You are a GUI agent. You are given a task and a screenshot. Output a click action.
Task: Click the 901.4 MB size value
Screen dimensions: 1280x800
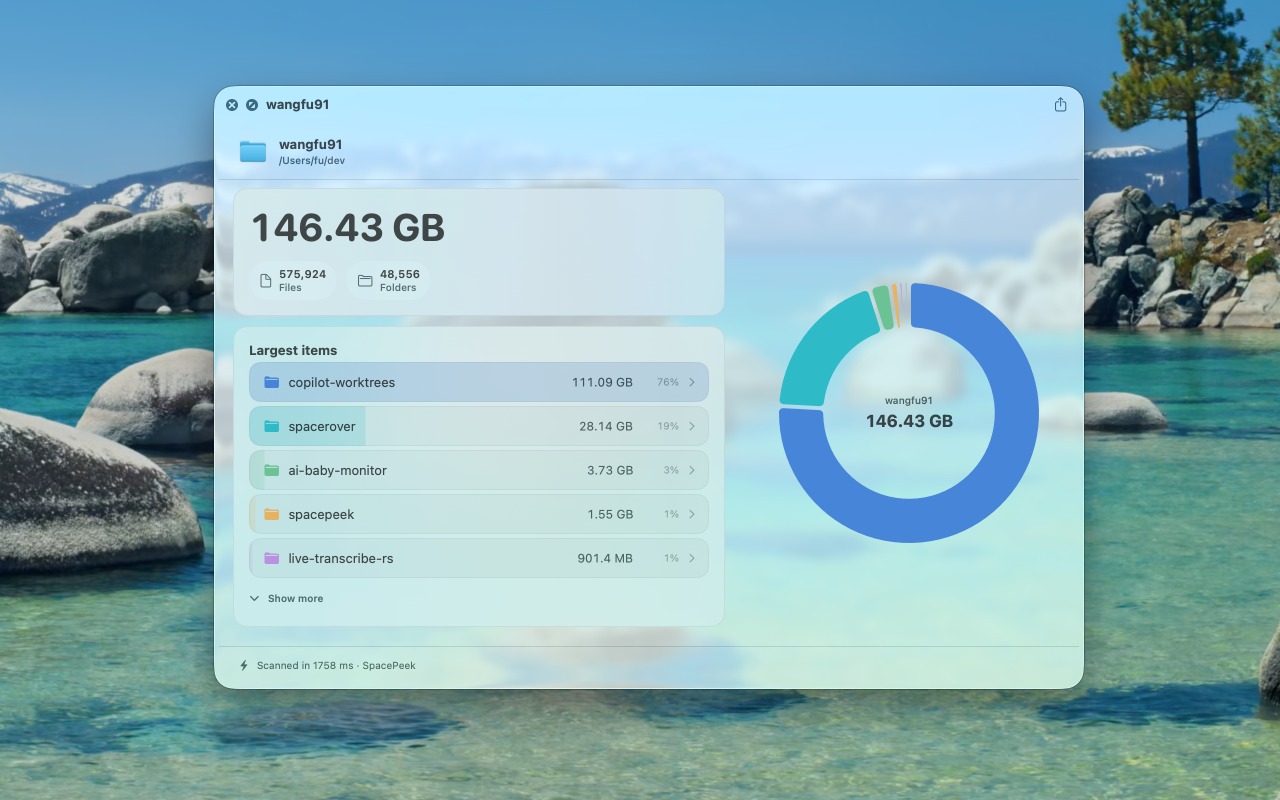click(x=605, y=558)
